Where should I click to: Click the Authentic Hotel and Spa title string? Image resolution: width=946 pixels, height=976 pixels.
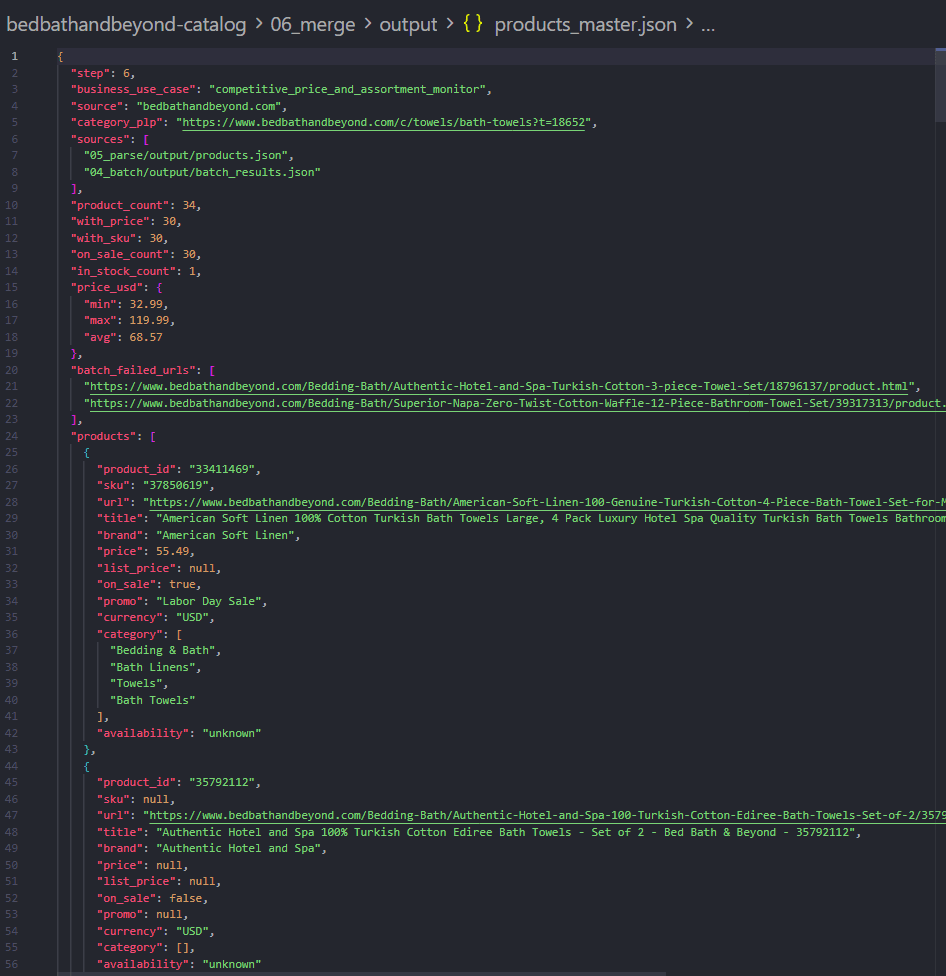[x=505, y=832]
